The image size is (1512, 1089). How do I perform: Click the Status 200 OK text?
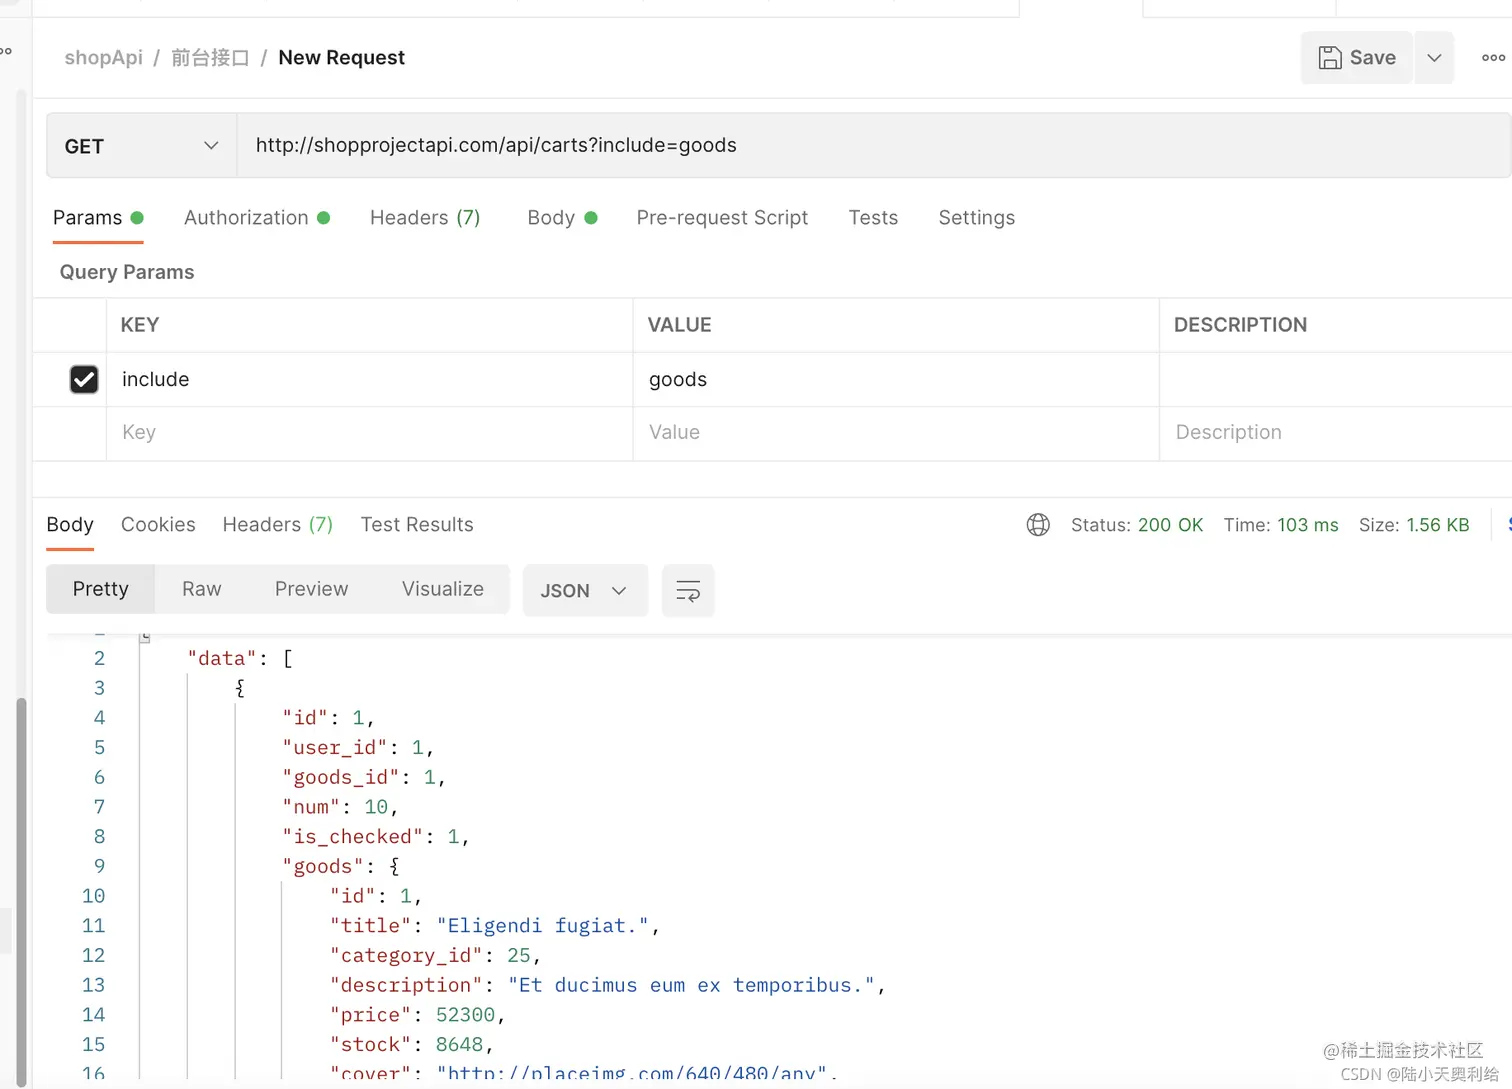click(1137, 525)
